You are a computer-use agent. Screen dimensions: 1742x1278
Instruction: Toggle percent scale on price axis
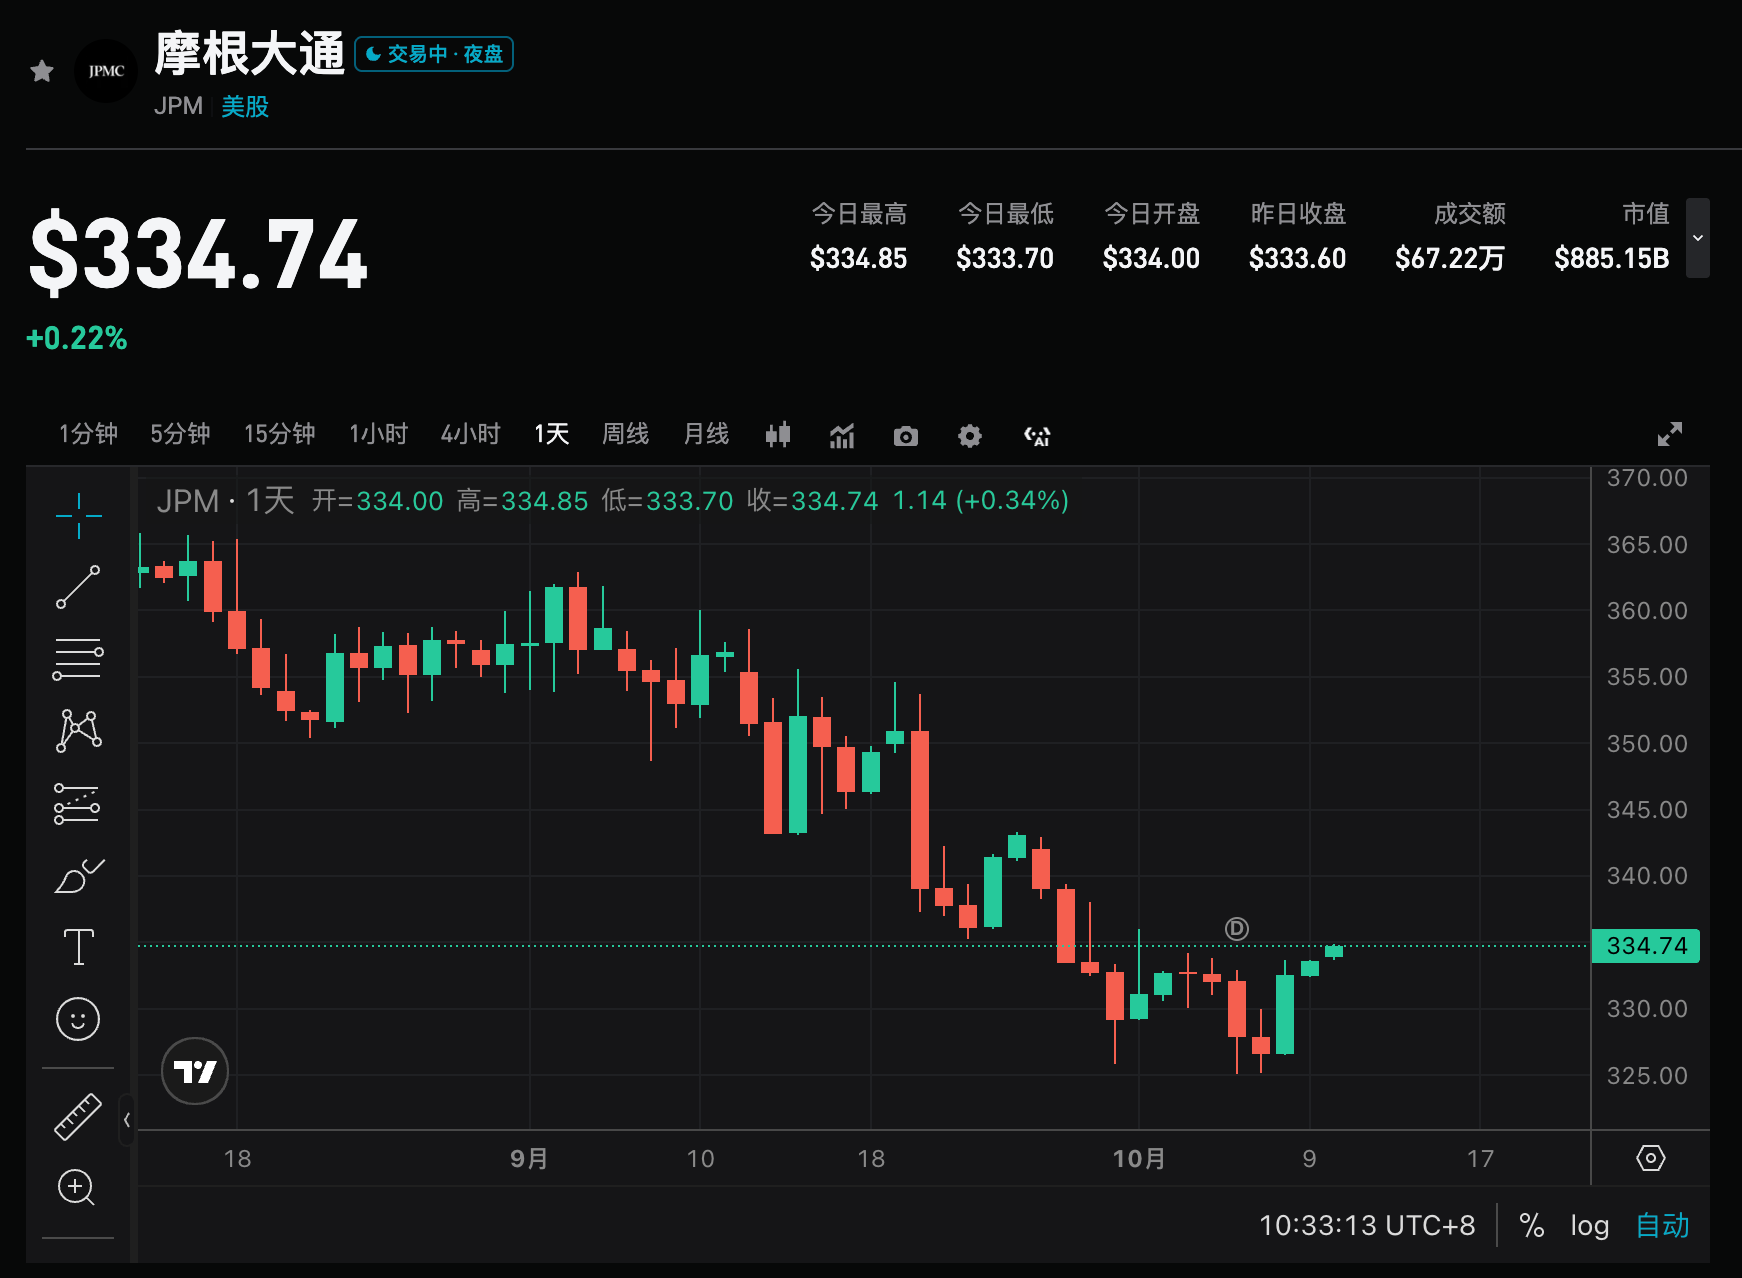point(1532,1225)
